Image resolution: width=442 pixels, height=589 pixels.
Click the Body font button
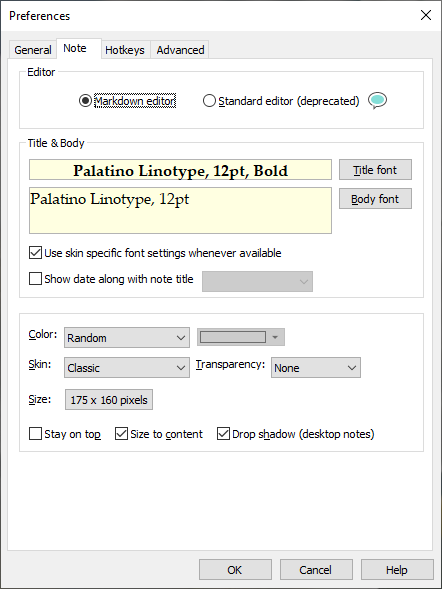click(375, 199)
